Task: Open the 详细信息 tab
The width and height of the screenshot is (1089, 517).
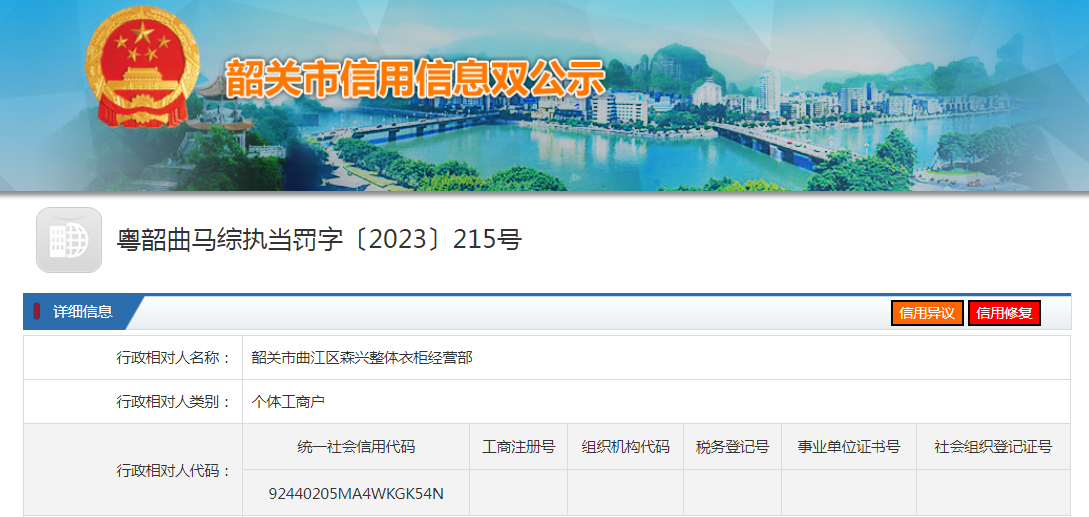Action: point(83,312)
